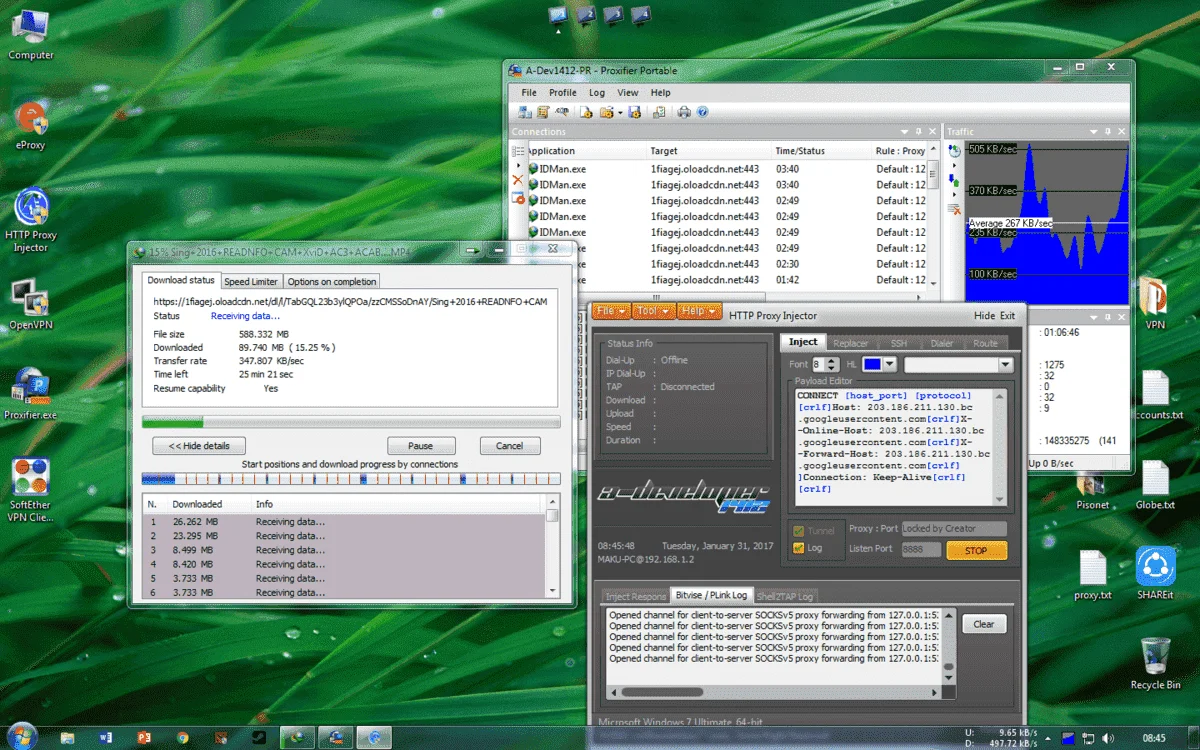Cancel the IDM download
The image size is (1200, 750).
tap(510, 446)
